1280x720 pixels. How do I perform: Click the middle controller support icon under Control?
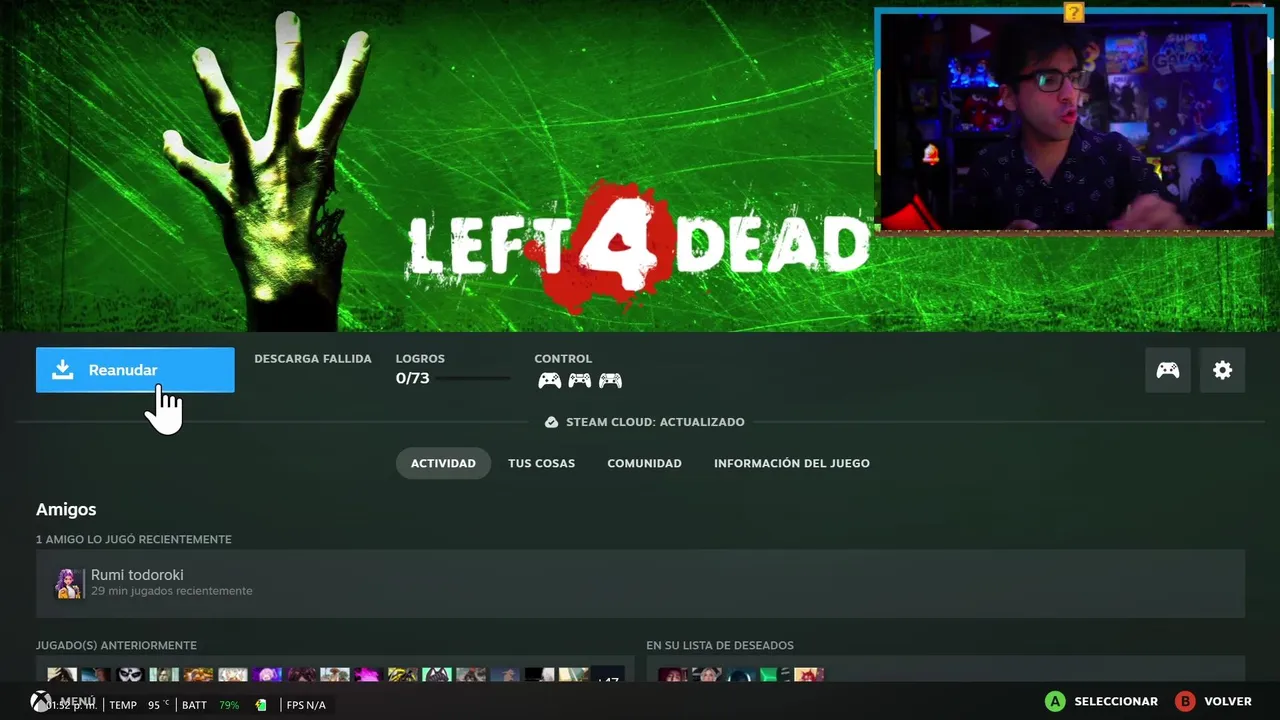tap(579, 380)
